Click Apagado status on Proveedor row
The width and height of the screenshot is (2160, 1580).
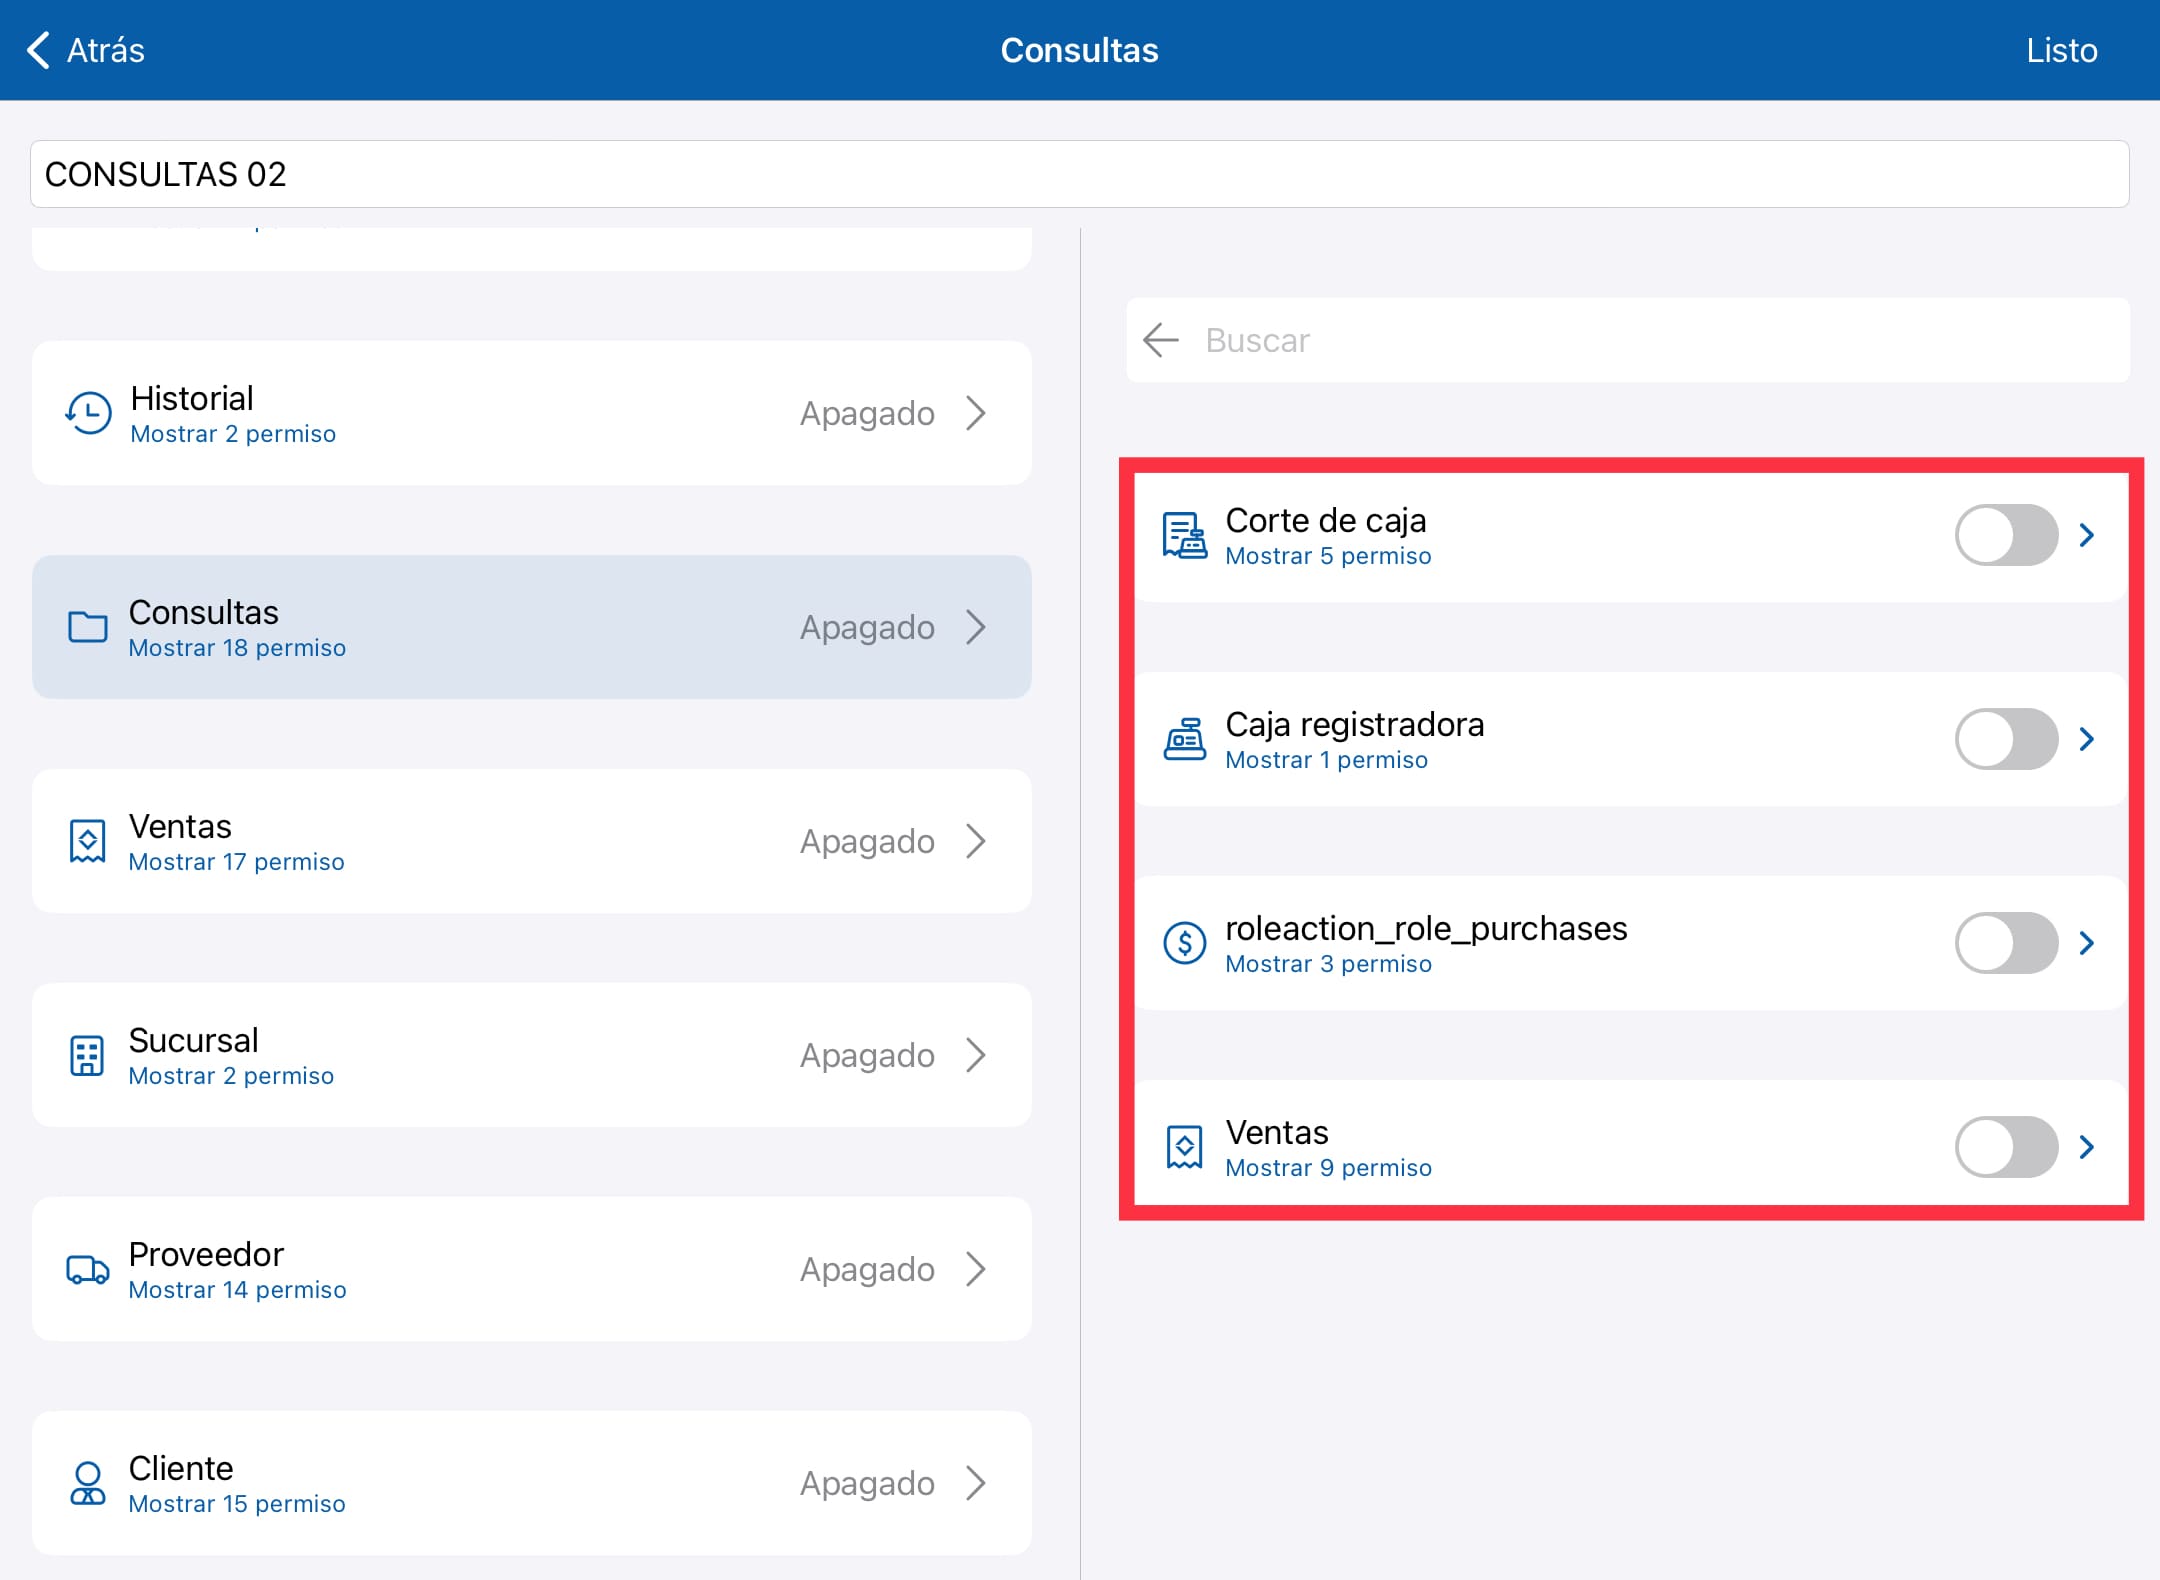867,1269
